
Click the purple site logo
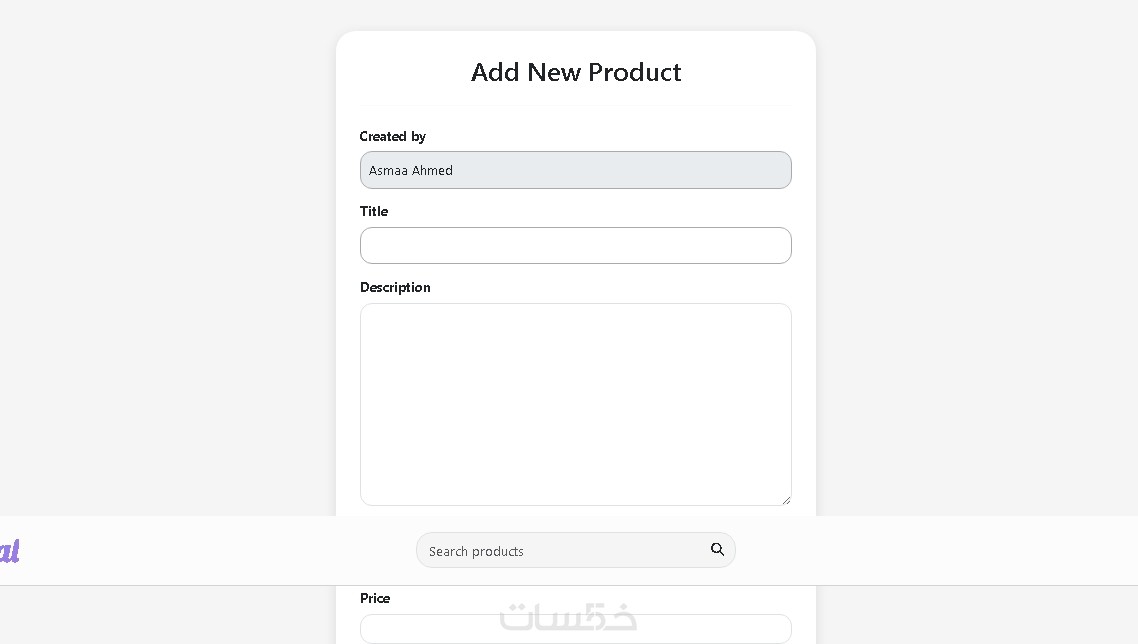pyautogui.click(x=9, y=551)
